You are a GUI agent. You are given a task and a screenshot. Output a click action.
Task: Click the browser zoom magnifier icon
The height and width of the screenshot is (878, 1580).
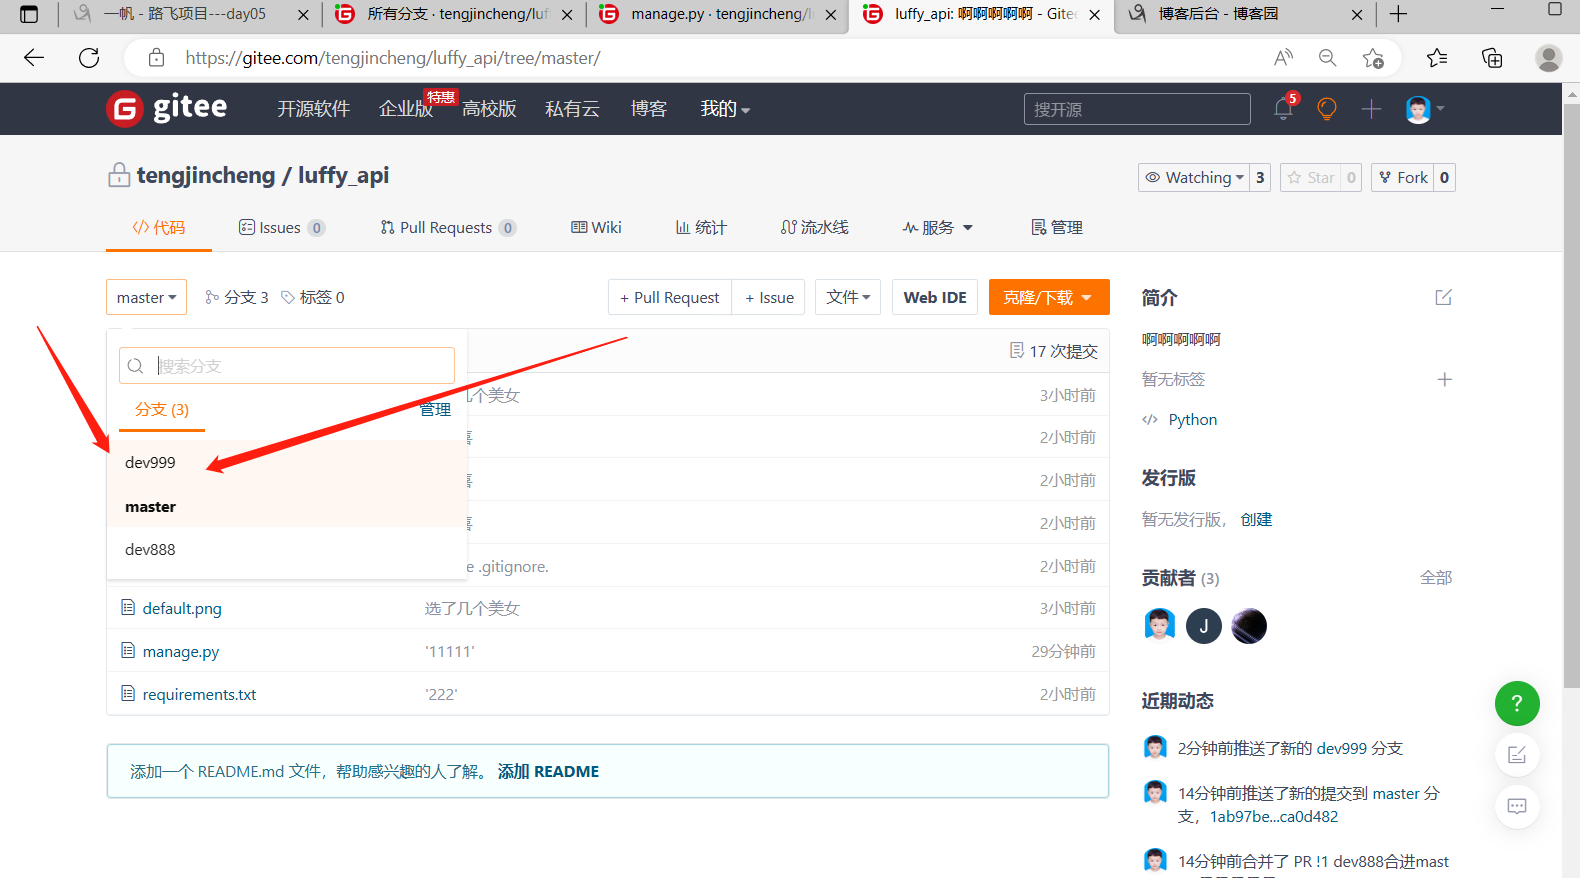(x=1328, y=58)
